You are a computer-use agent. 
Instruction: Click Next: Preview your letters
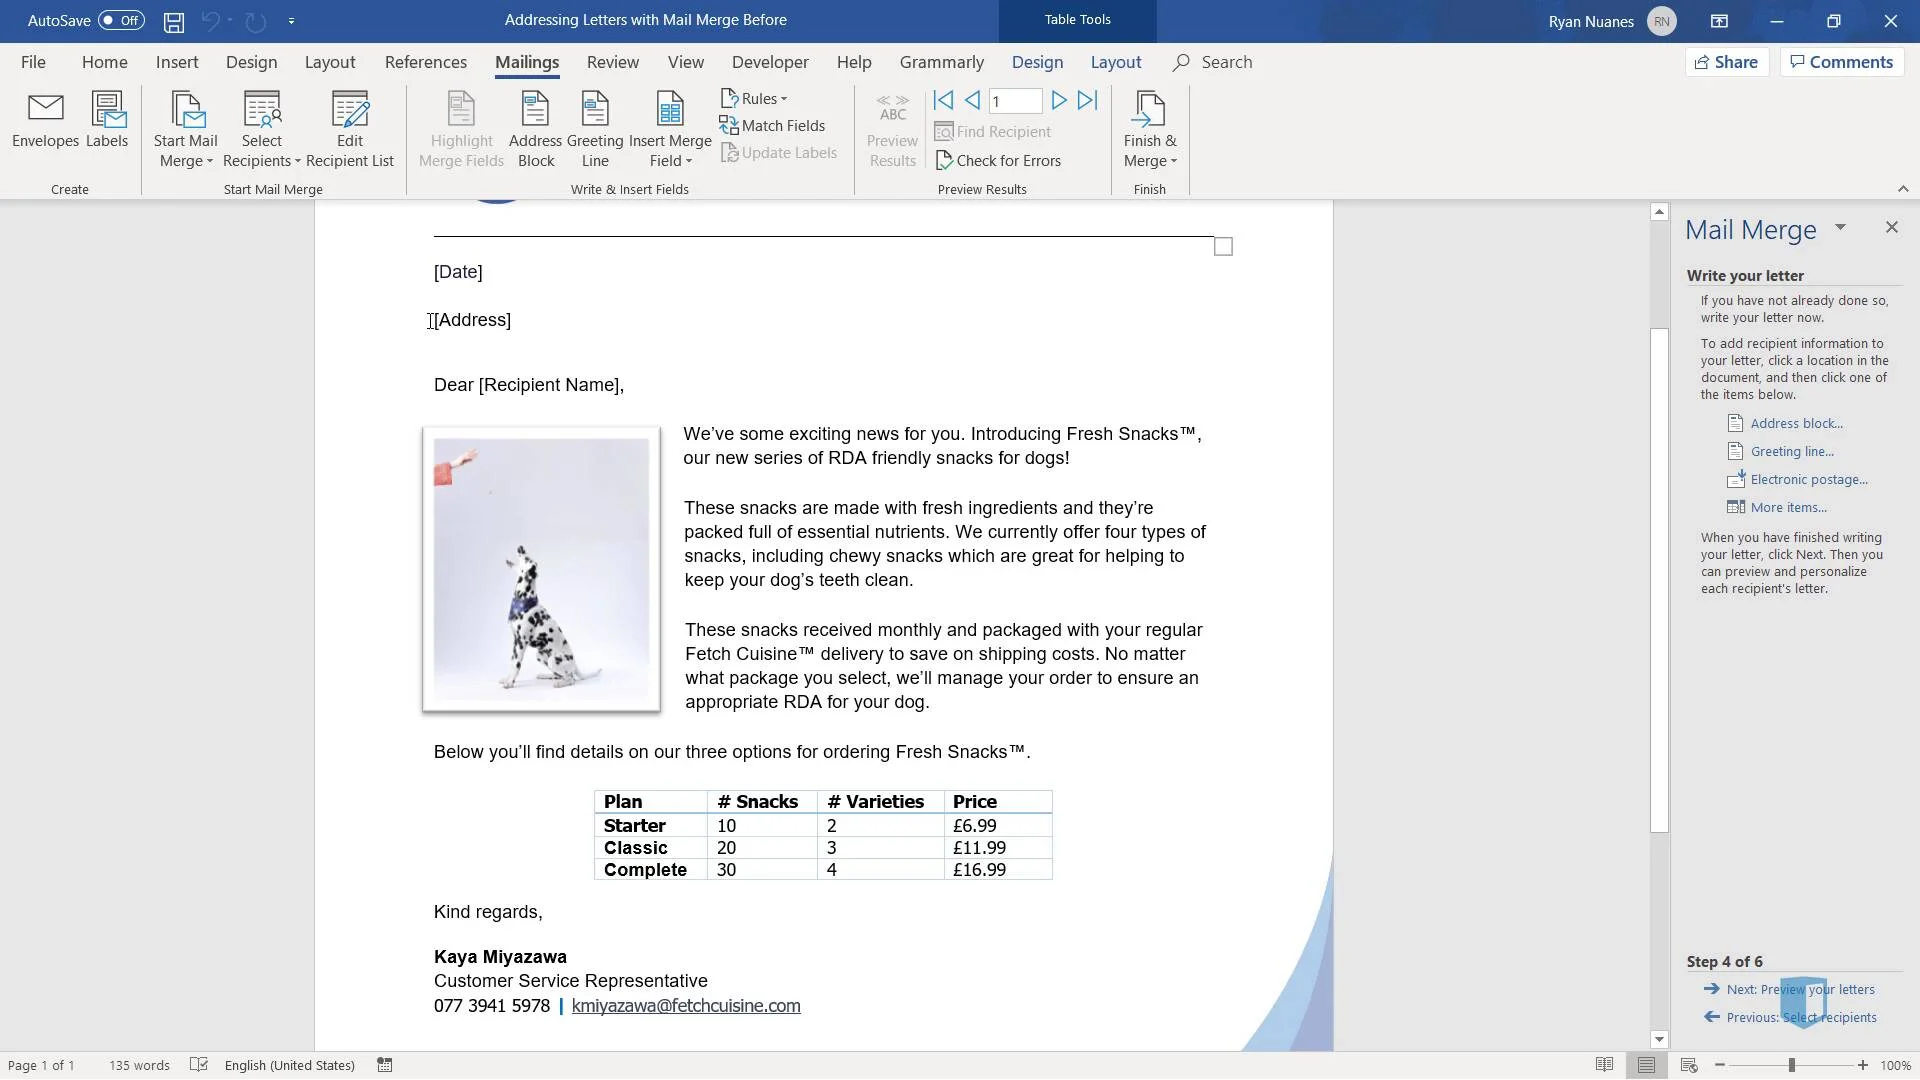pyautogui.click(x=1800, y=989)
